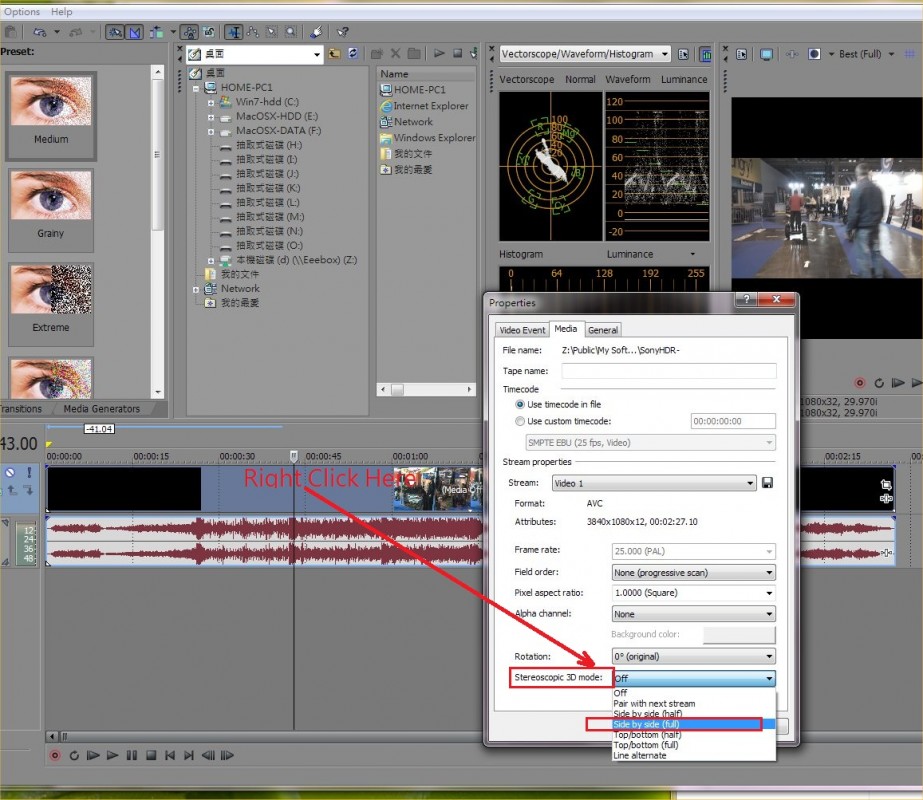This screenshot has height=800, width=923.
Task: Switch to the Video Event tab
Action: (x=522, y=330)
